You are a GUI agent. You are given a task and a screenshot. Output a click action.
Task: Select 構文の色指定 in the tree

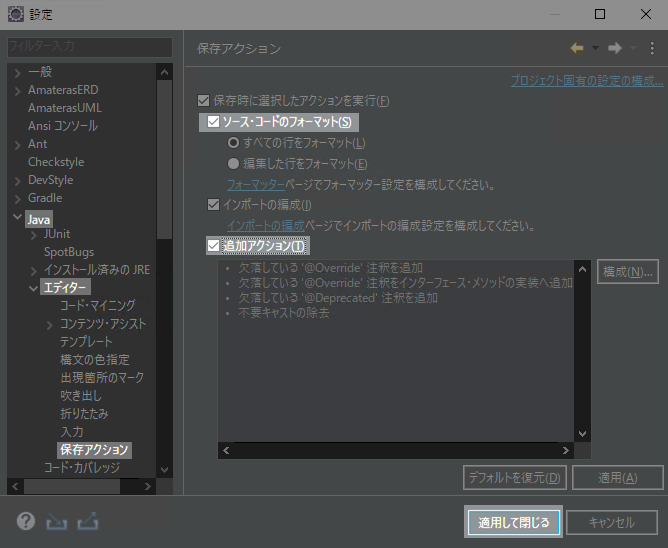(95, 360)
